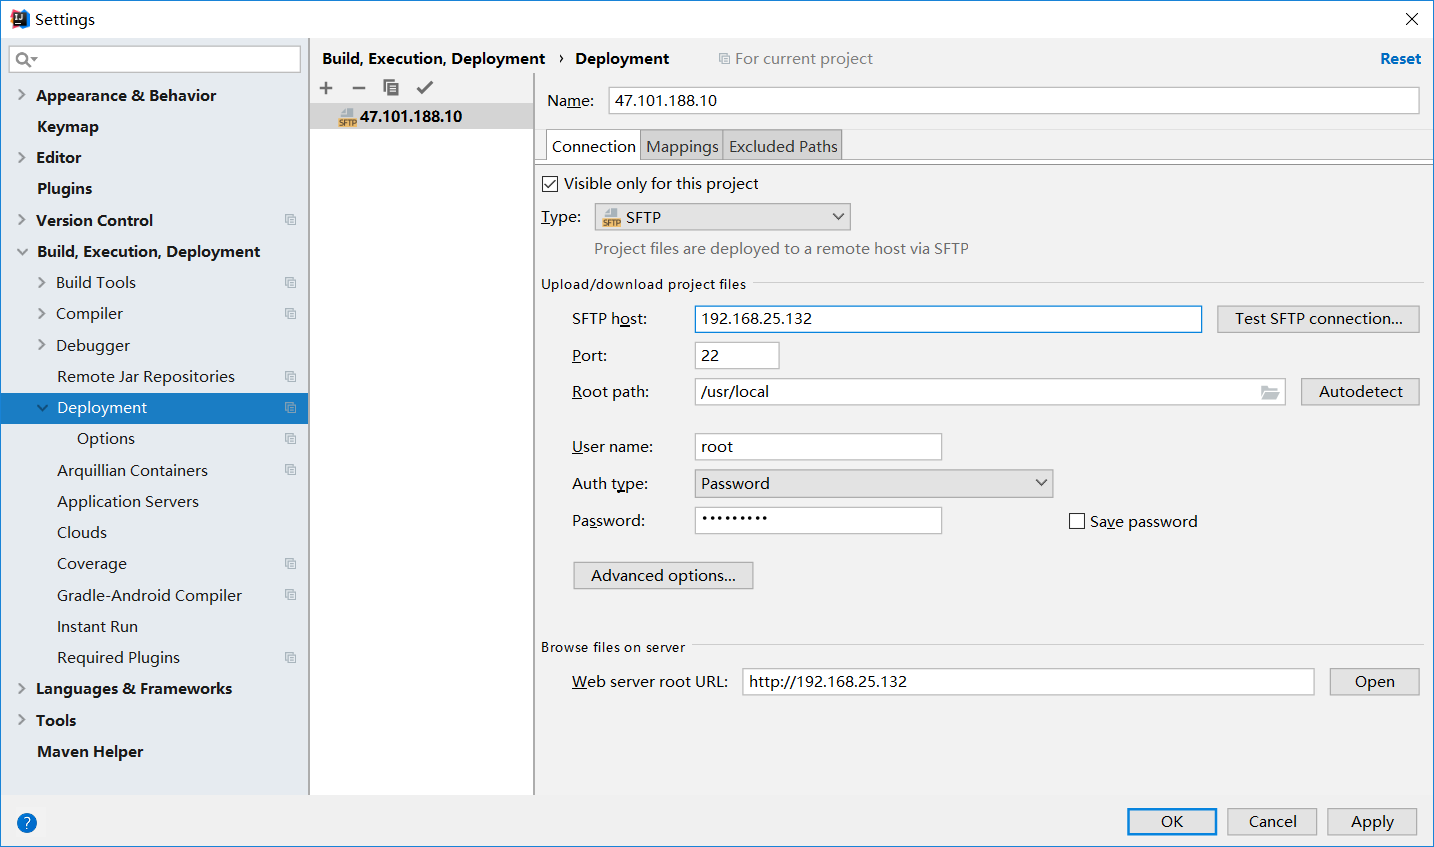
Task: Click the Name input field
Action: (x=1014, y=101)
